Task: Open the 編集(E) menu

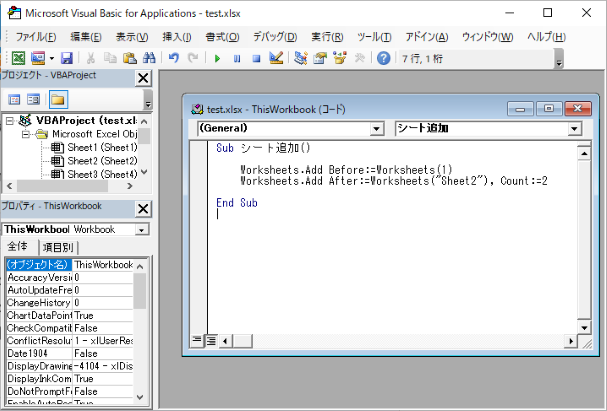Action: point(86,37)
